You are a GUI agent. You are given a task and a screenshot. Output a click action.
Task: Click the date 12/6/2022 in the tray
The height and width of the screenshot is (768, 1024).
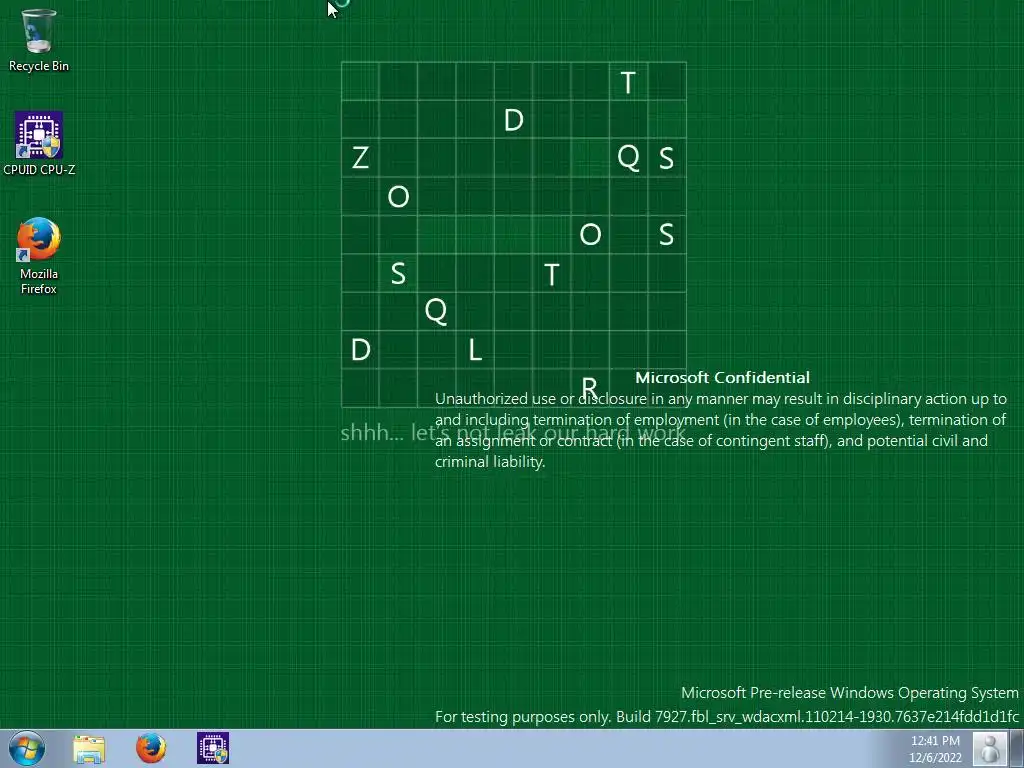pos(935,758)
